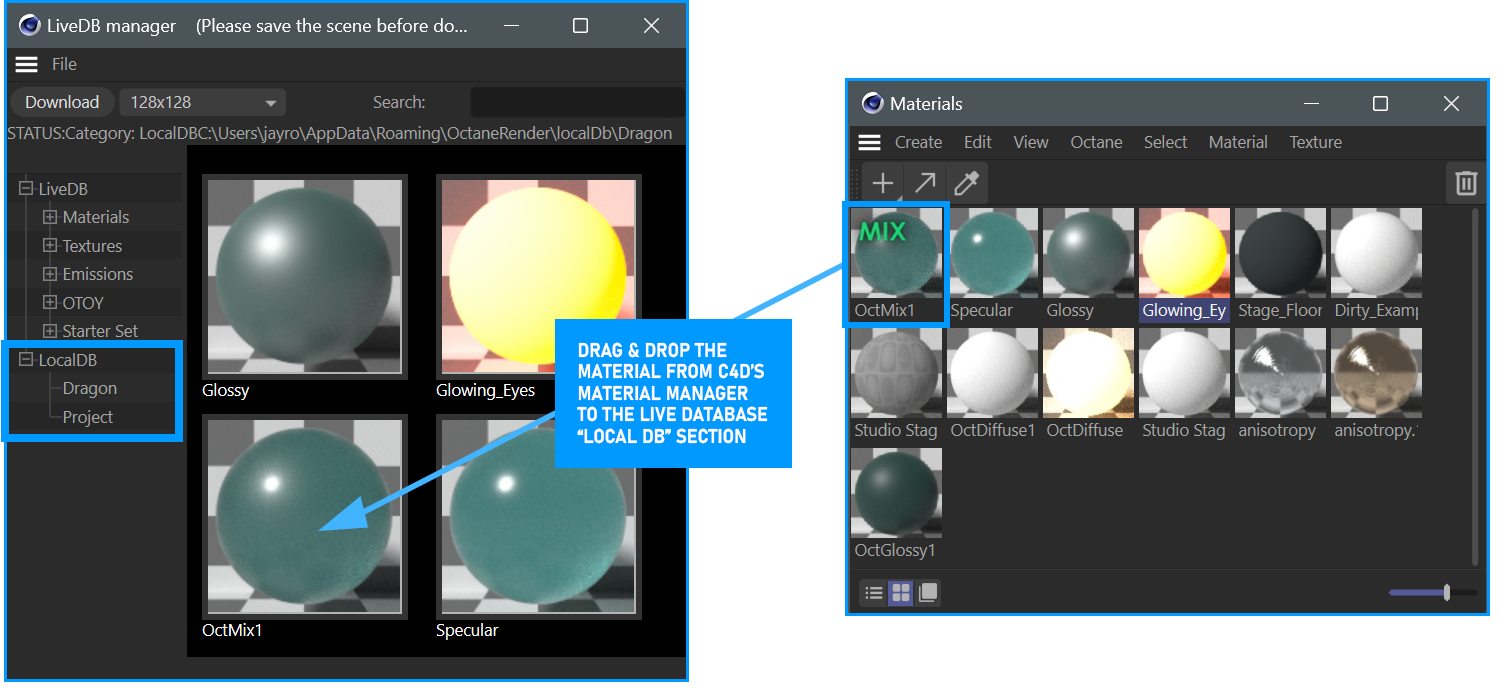Screen dimensions: 1501x689
Task: Click the plus icon to create new material
Action: pos(882,183)
